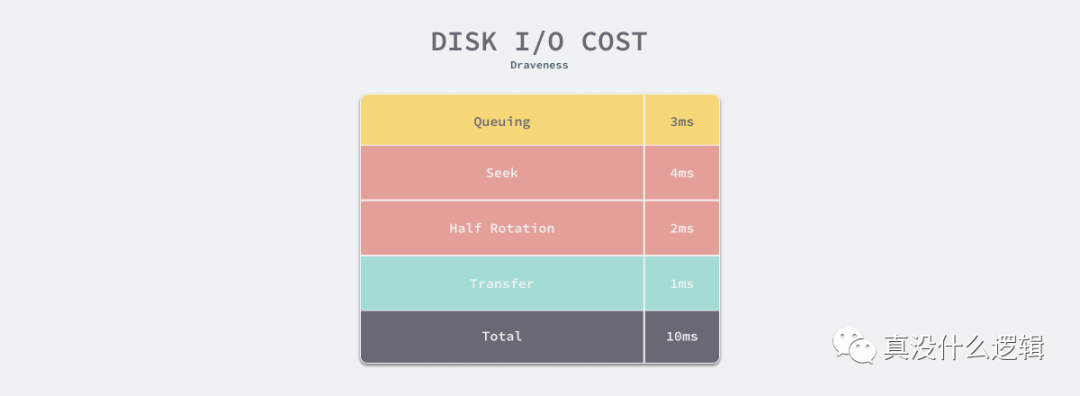Click the yellow Queuing color block
Screen dimensions: 1080x396
coord(502,121)
